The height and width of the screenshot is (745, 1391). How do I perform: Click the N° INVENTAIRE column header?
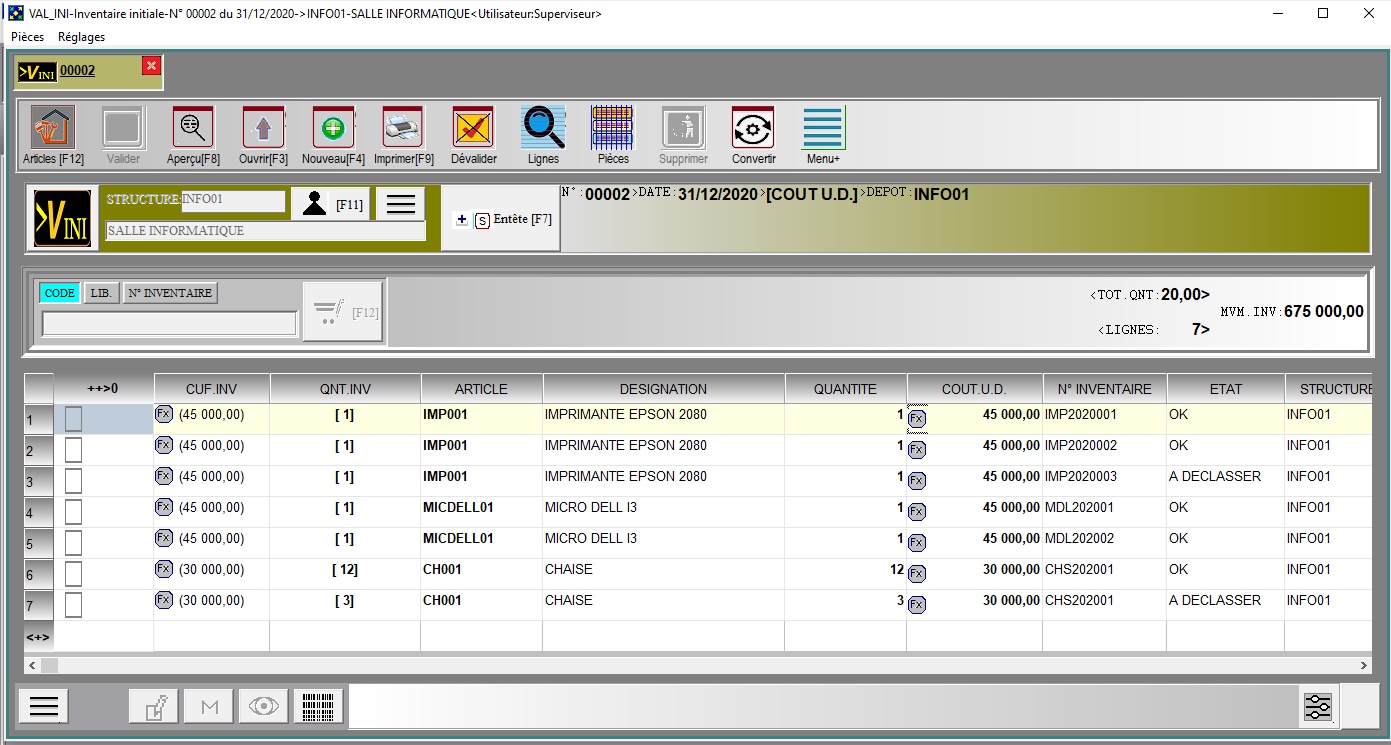pyautogui.click(x=1104, y=389)
